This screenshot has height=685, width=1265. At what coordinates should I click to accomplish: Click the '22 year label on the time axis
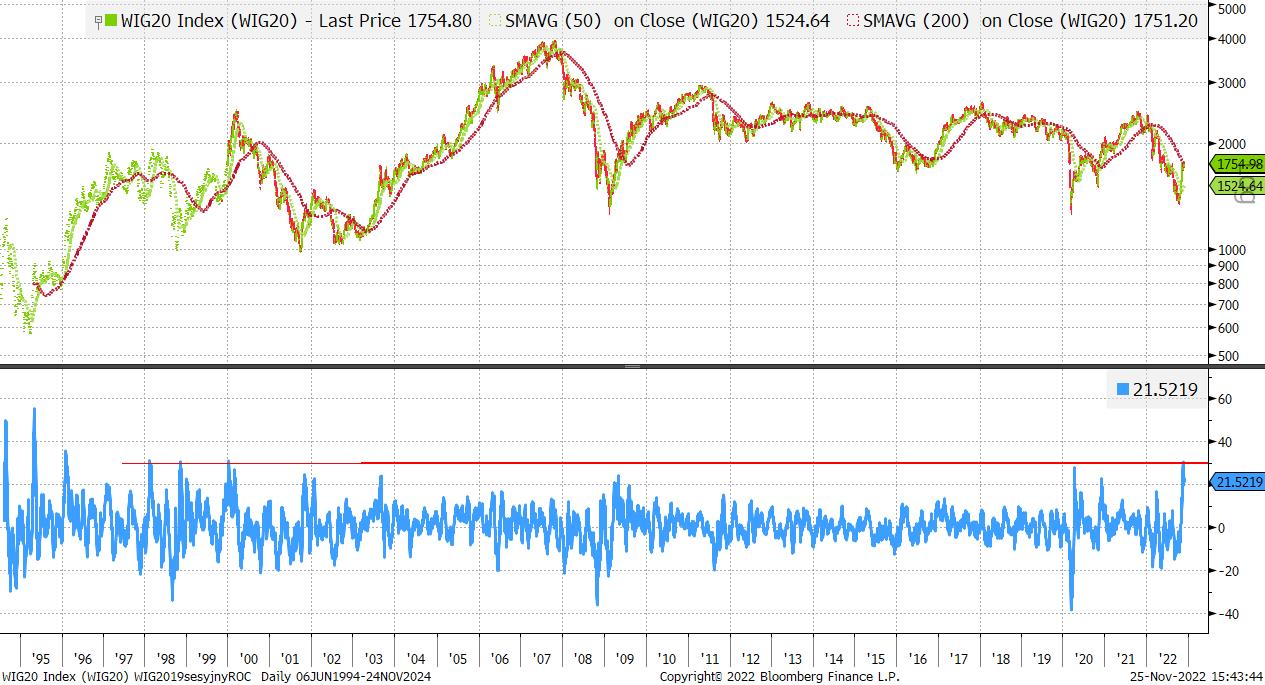1168,659
